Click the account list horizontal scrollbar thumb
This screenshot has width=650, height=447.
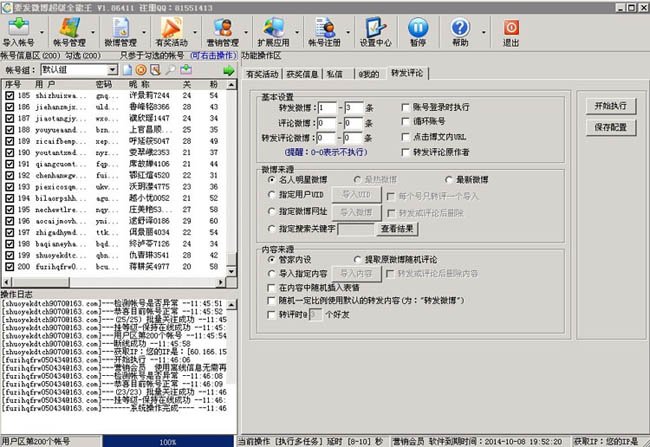point(40,282)
